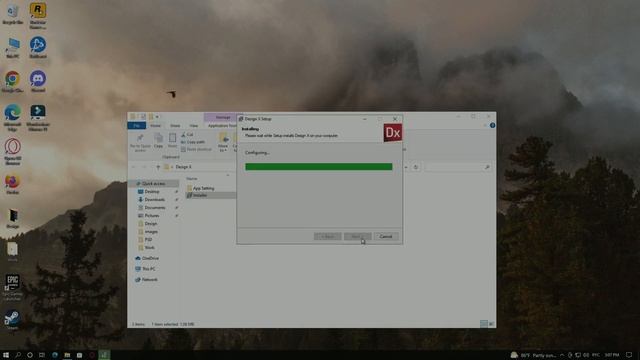Click Copy path in the ribbon
Viewport: 640px width, 360px height.
click(193, 142)
